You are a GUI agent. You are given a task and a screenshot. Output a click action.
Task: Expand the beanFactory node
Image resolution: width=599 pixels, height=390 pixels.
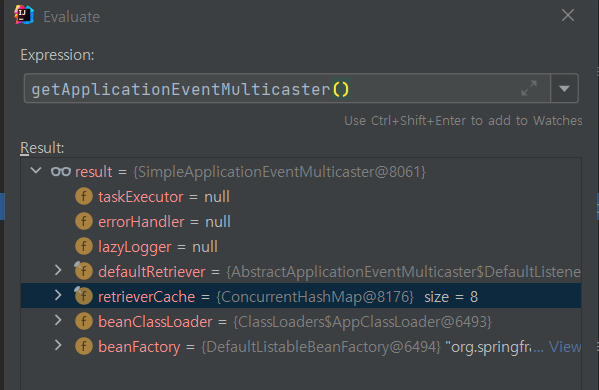click(x=58, y=345)
